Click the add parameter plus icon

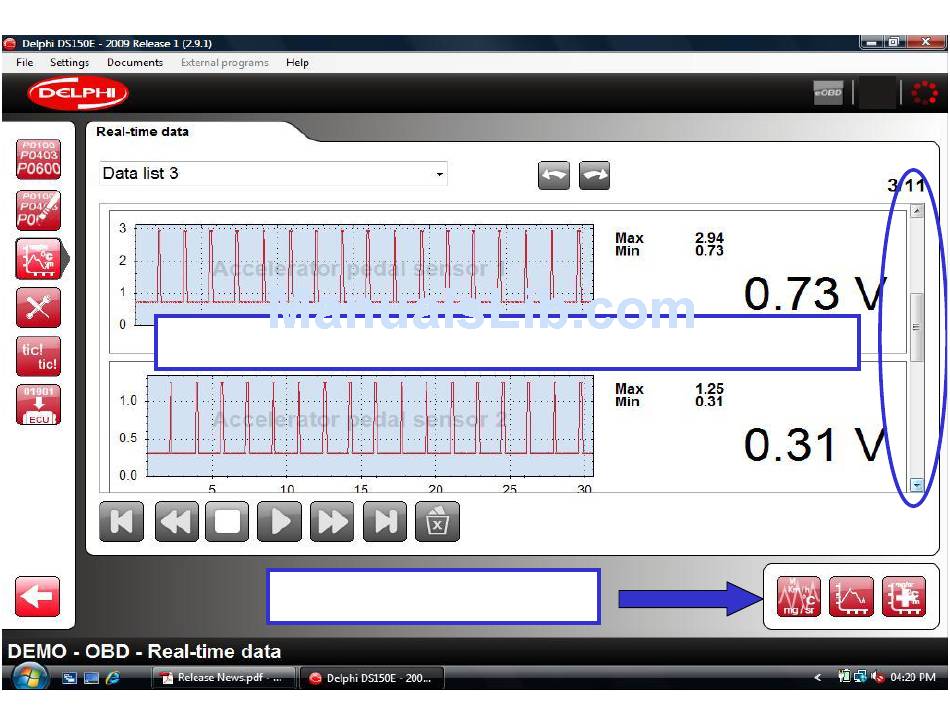pos(904,597)
